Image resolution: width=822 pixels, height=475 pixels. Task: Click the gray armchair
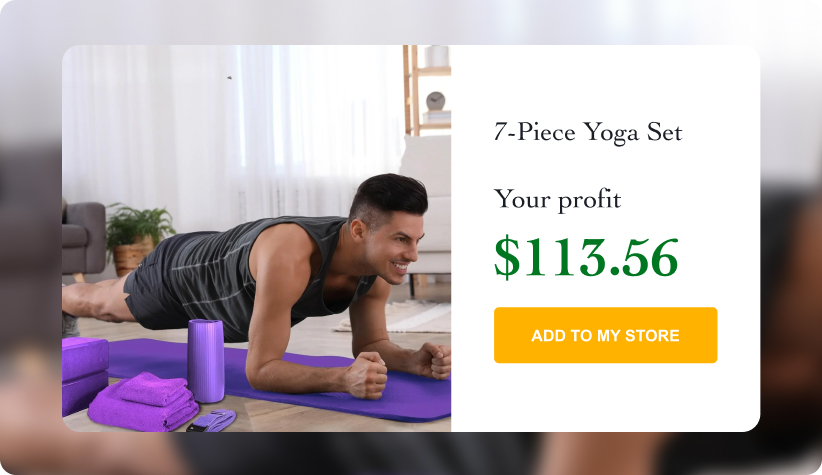click(84, 239)
